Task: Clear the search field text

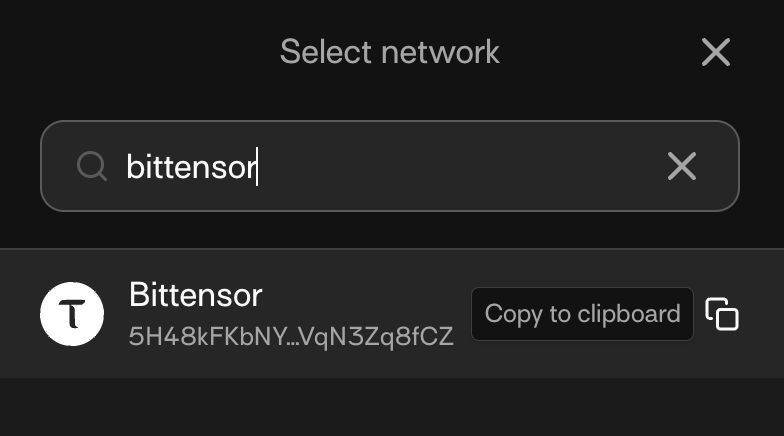Action: (681, 166)
